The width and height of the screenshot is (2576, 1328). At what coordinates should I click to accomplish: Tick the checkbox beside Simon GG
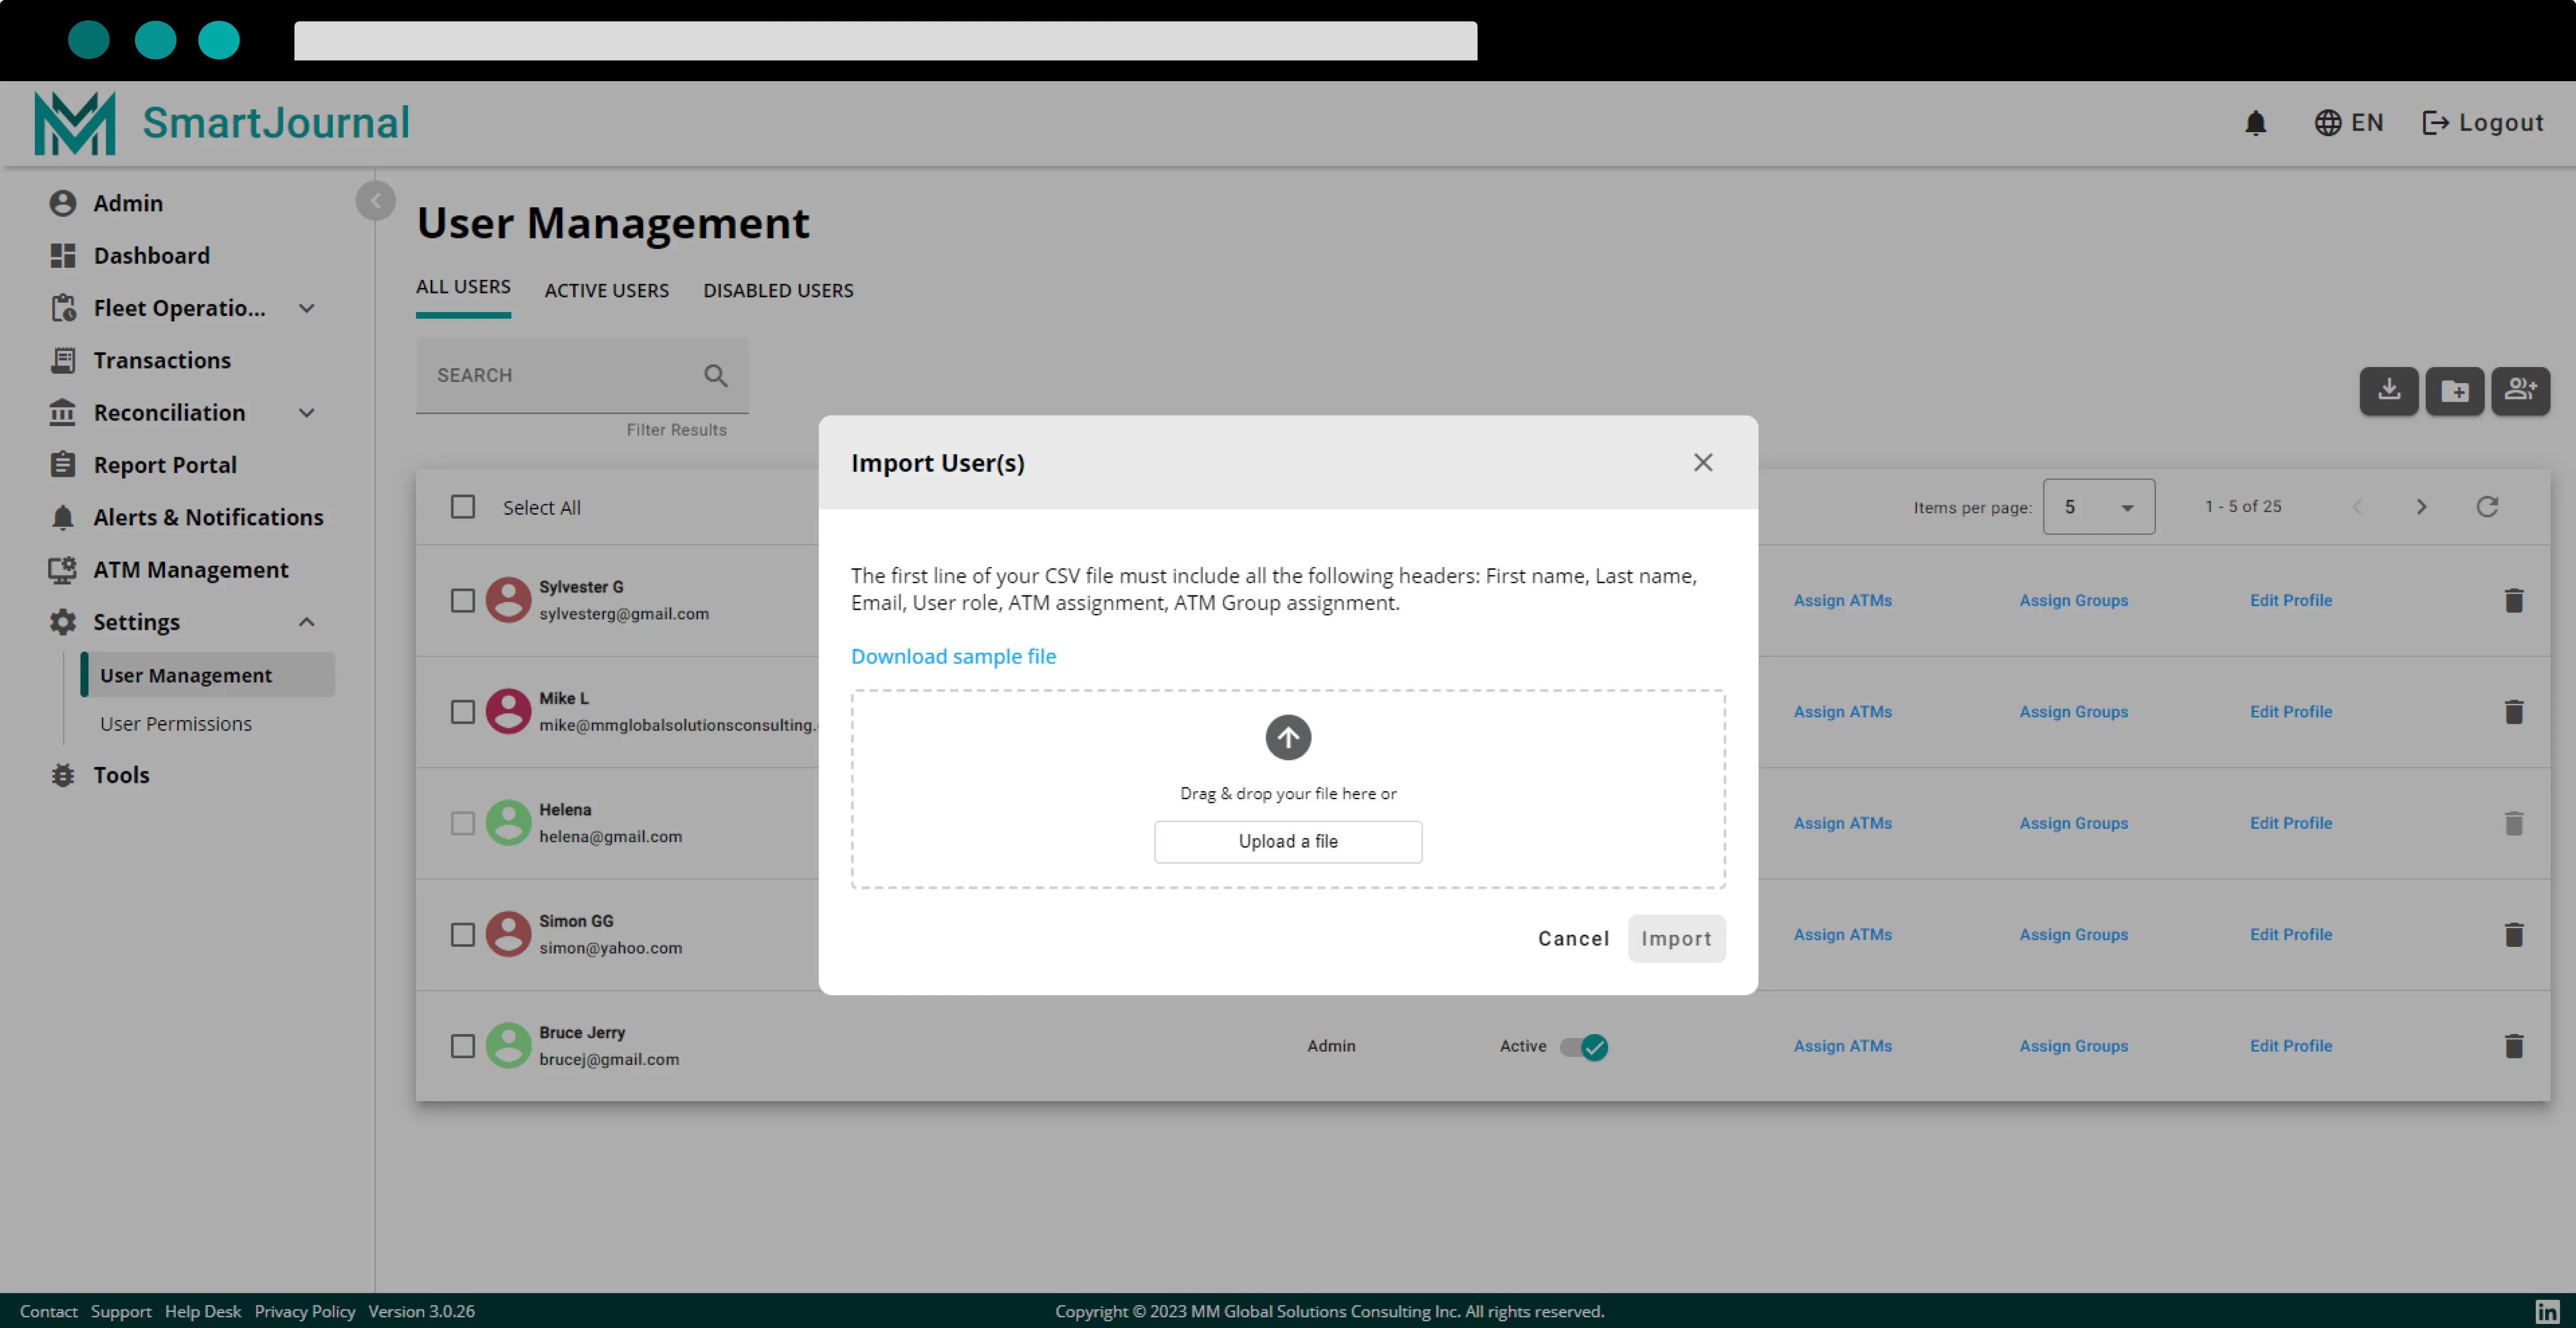tap(462, 934)
